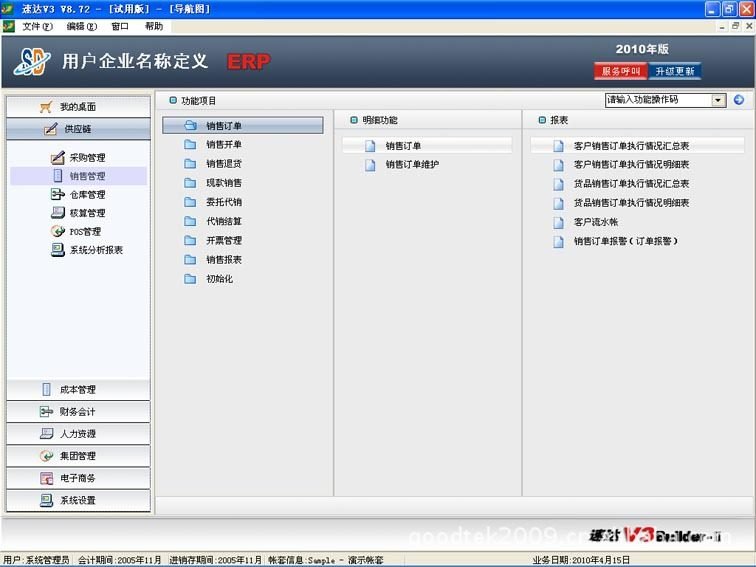Click the 仓库管理 icon
The image size is (756, 567).
[57, 194]
